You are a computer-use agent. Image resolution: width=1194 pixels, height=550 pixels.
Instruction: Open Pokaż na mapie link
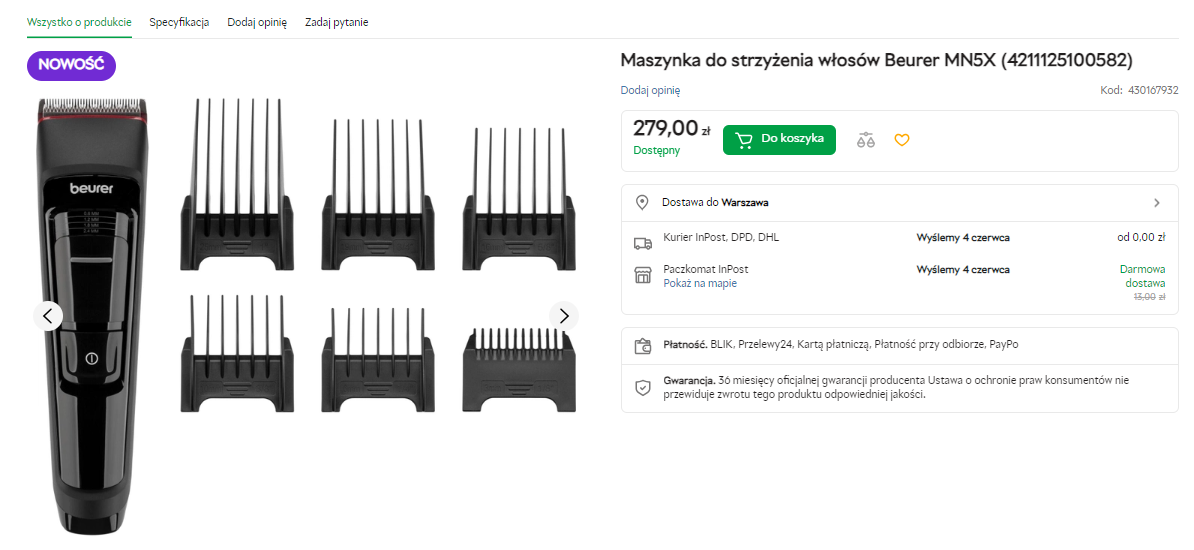click(x=699, y=283)
